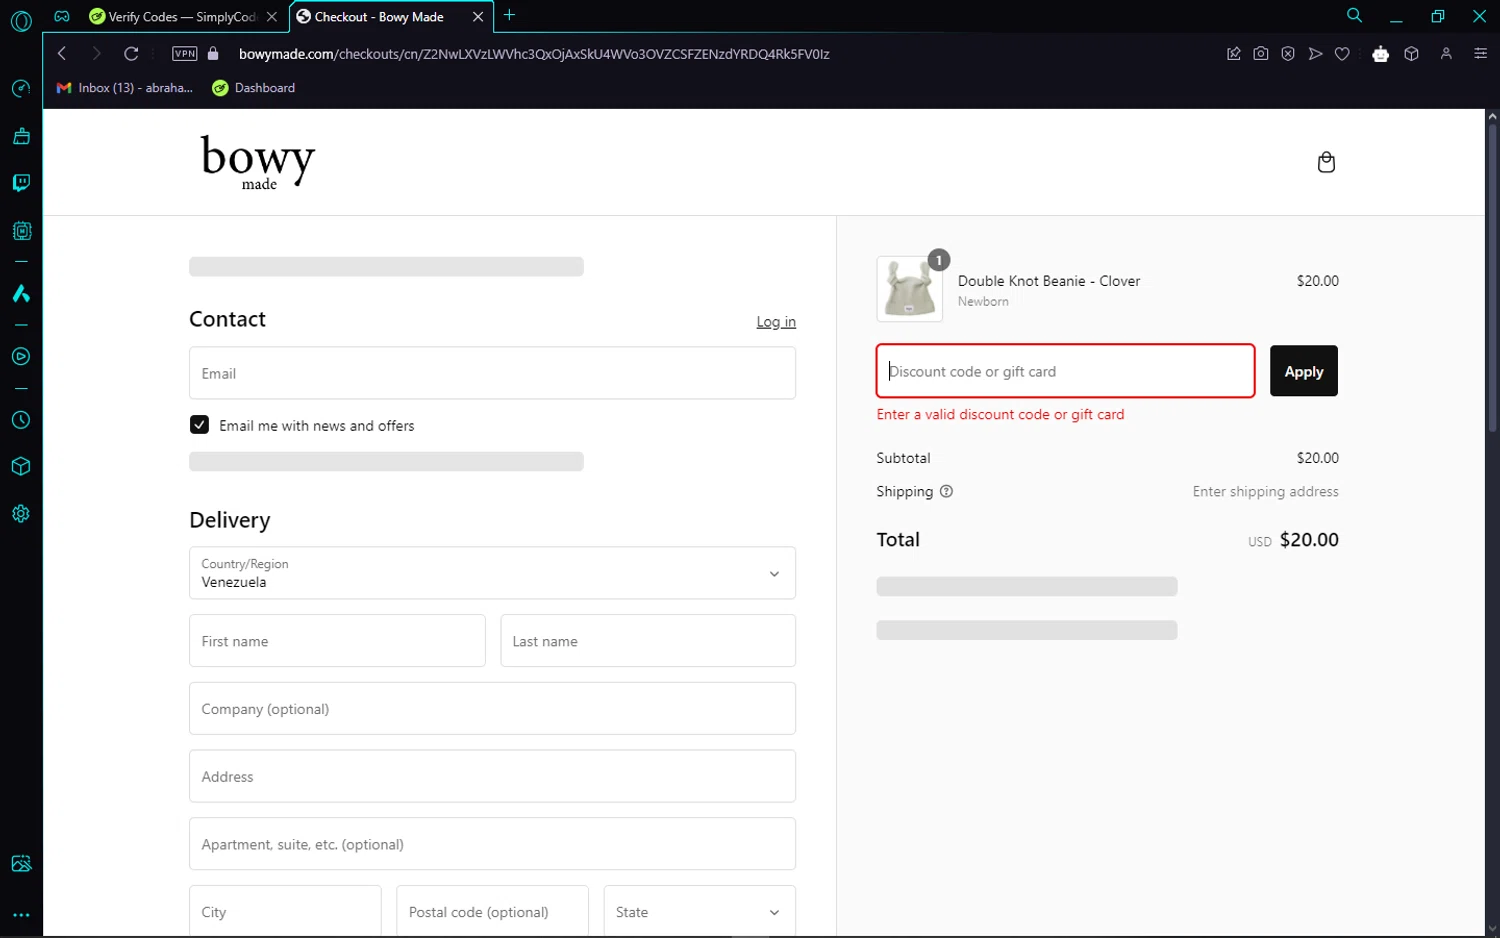Image resolution: width=1500 pixels, height=938 pixels.
Task: Click the extensions cube in the address bar
Action: (1411, 54)
